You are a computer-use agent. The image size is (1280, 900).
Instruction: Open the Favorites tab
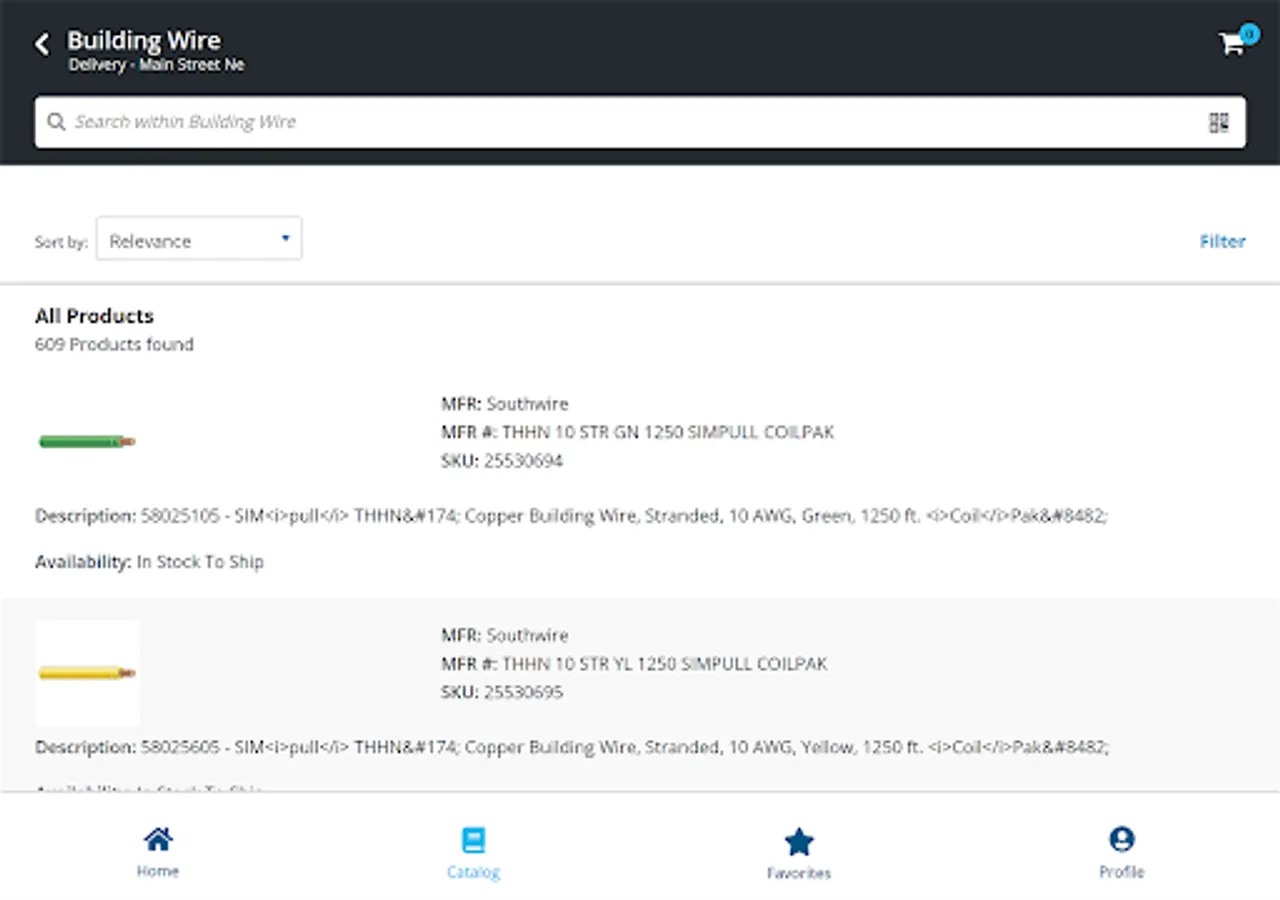(x=798, y=853)
